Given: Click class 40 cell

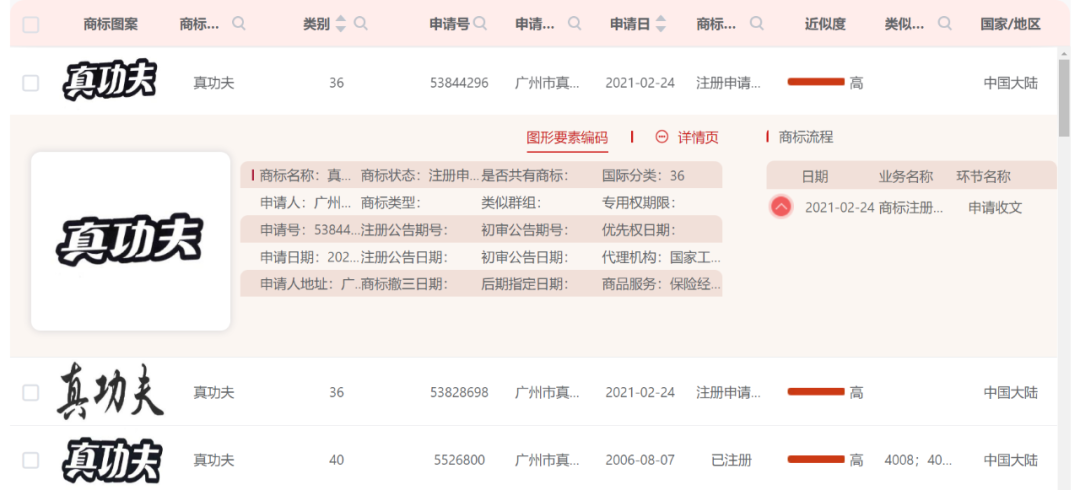Looking at the screenshot, I should pyautogui.click(x=336, y=460).
